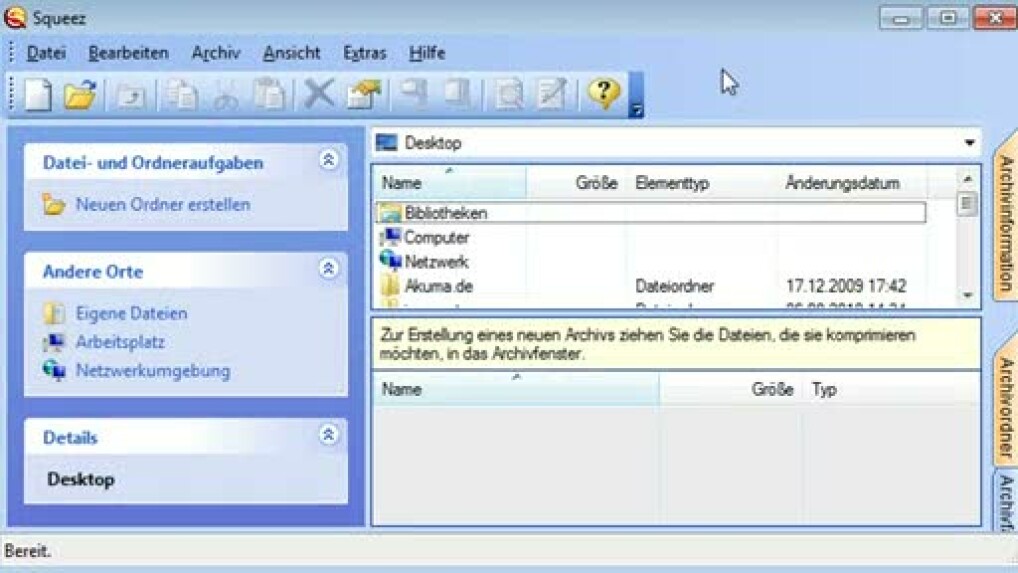
Task: Open the Netzwerkumgebung link
Action: tap(152, 371)
